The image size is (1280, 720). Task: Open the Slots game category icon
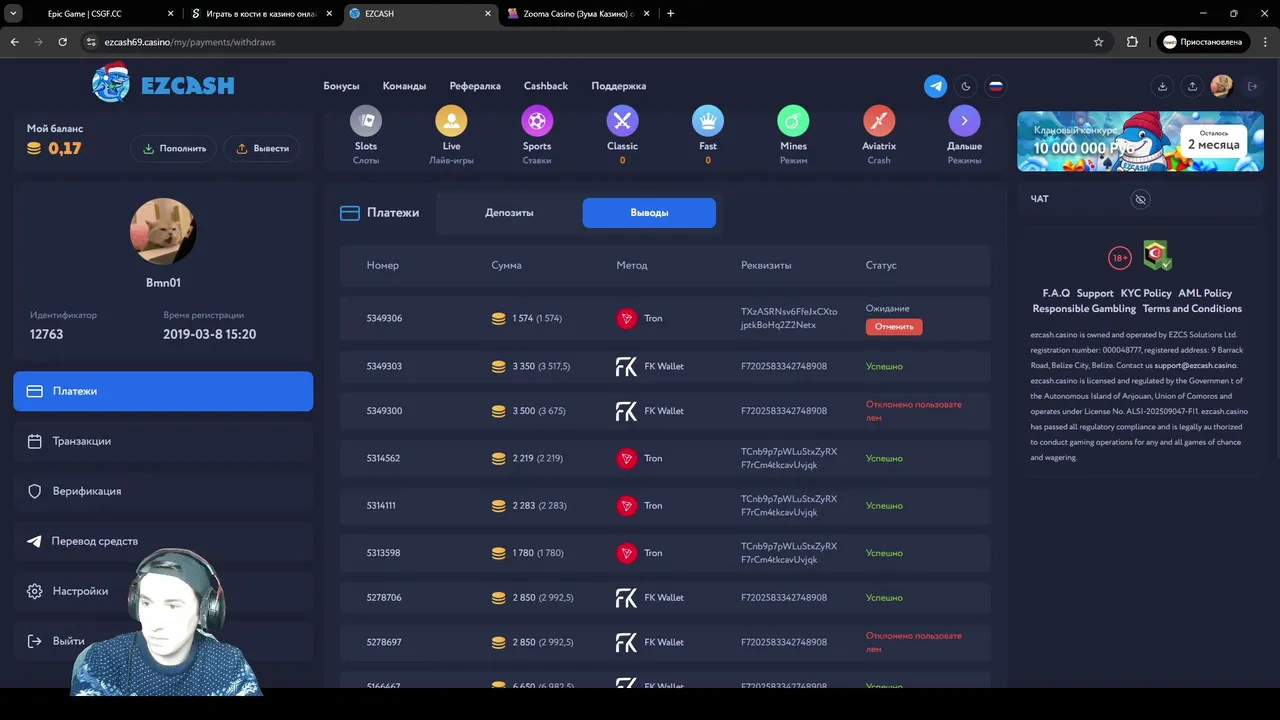coord(366,121)
